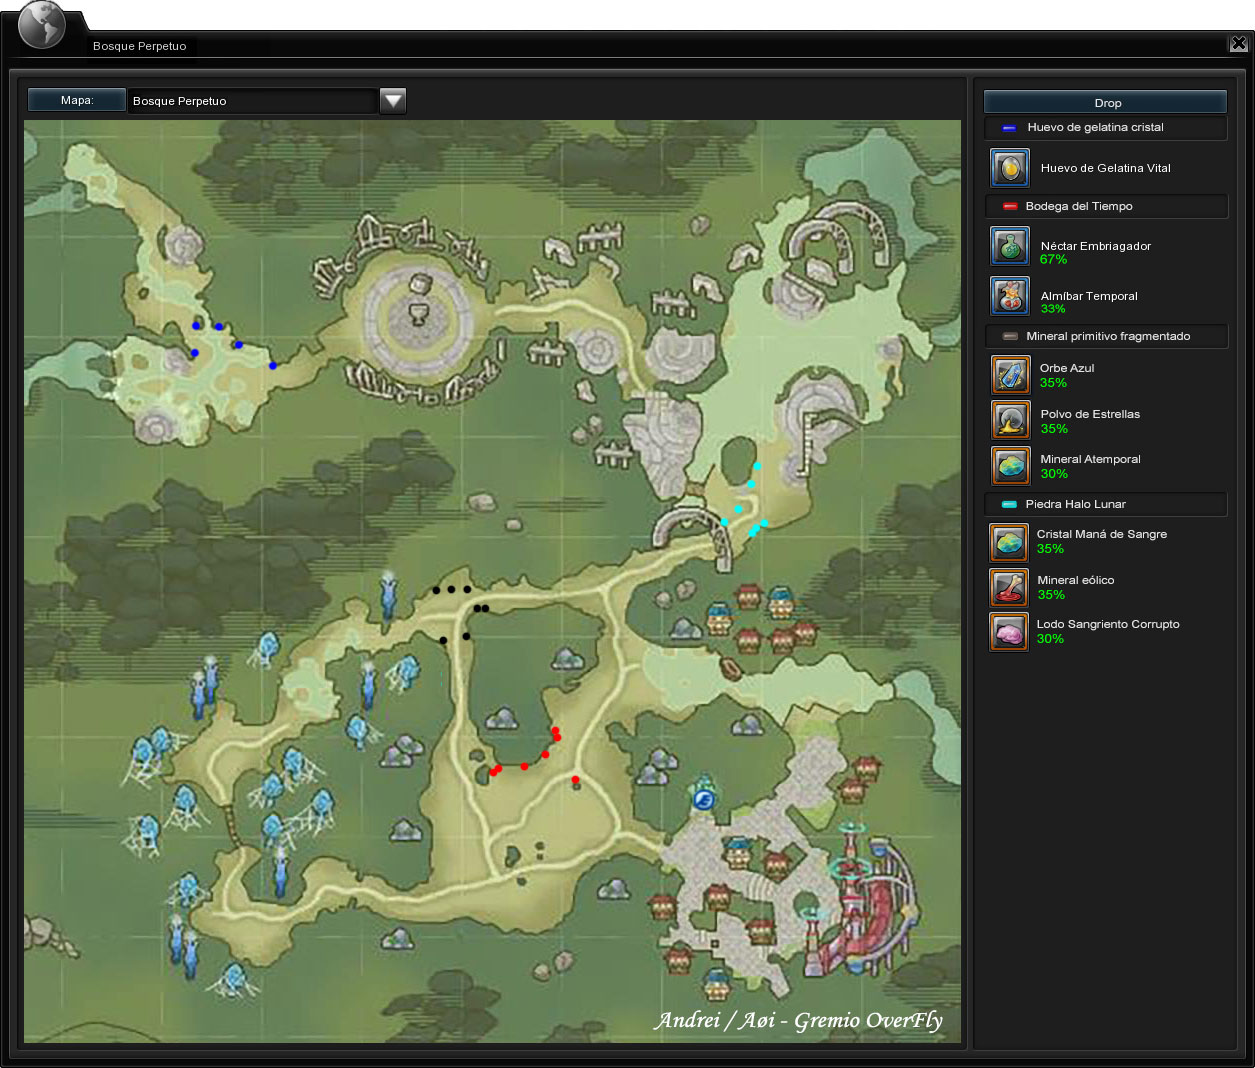The height and width of the screenshot is (1068, 1255).
Task: Select the Néctar Embriagador potion icon
Action: coord(1010,246)
